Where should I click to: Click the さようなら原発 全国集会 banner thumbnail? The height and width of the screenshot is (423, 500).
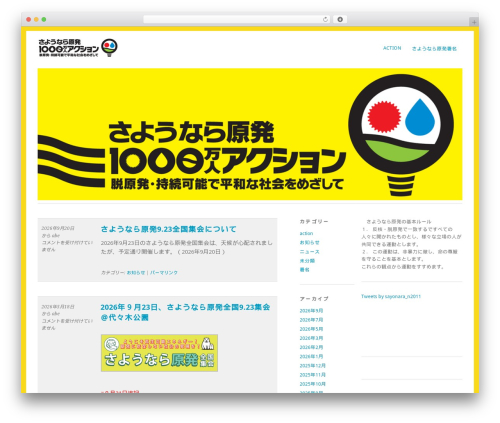click(x=159, y=353)
